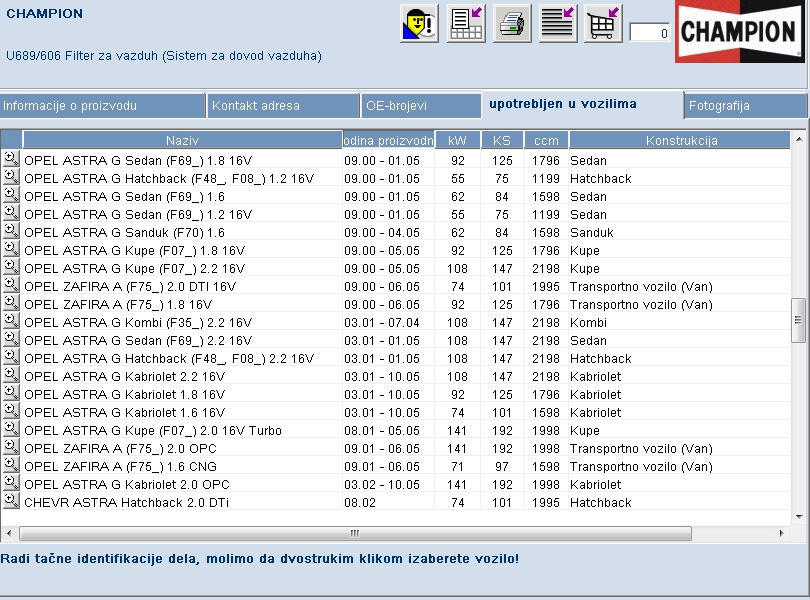The width and height of the screenshot is (810, 600).
Task: Open details icon for ASTRA G Sedan 1.8 16V
Action: [x=11, y=159]
